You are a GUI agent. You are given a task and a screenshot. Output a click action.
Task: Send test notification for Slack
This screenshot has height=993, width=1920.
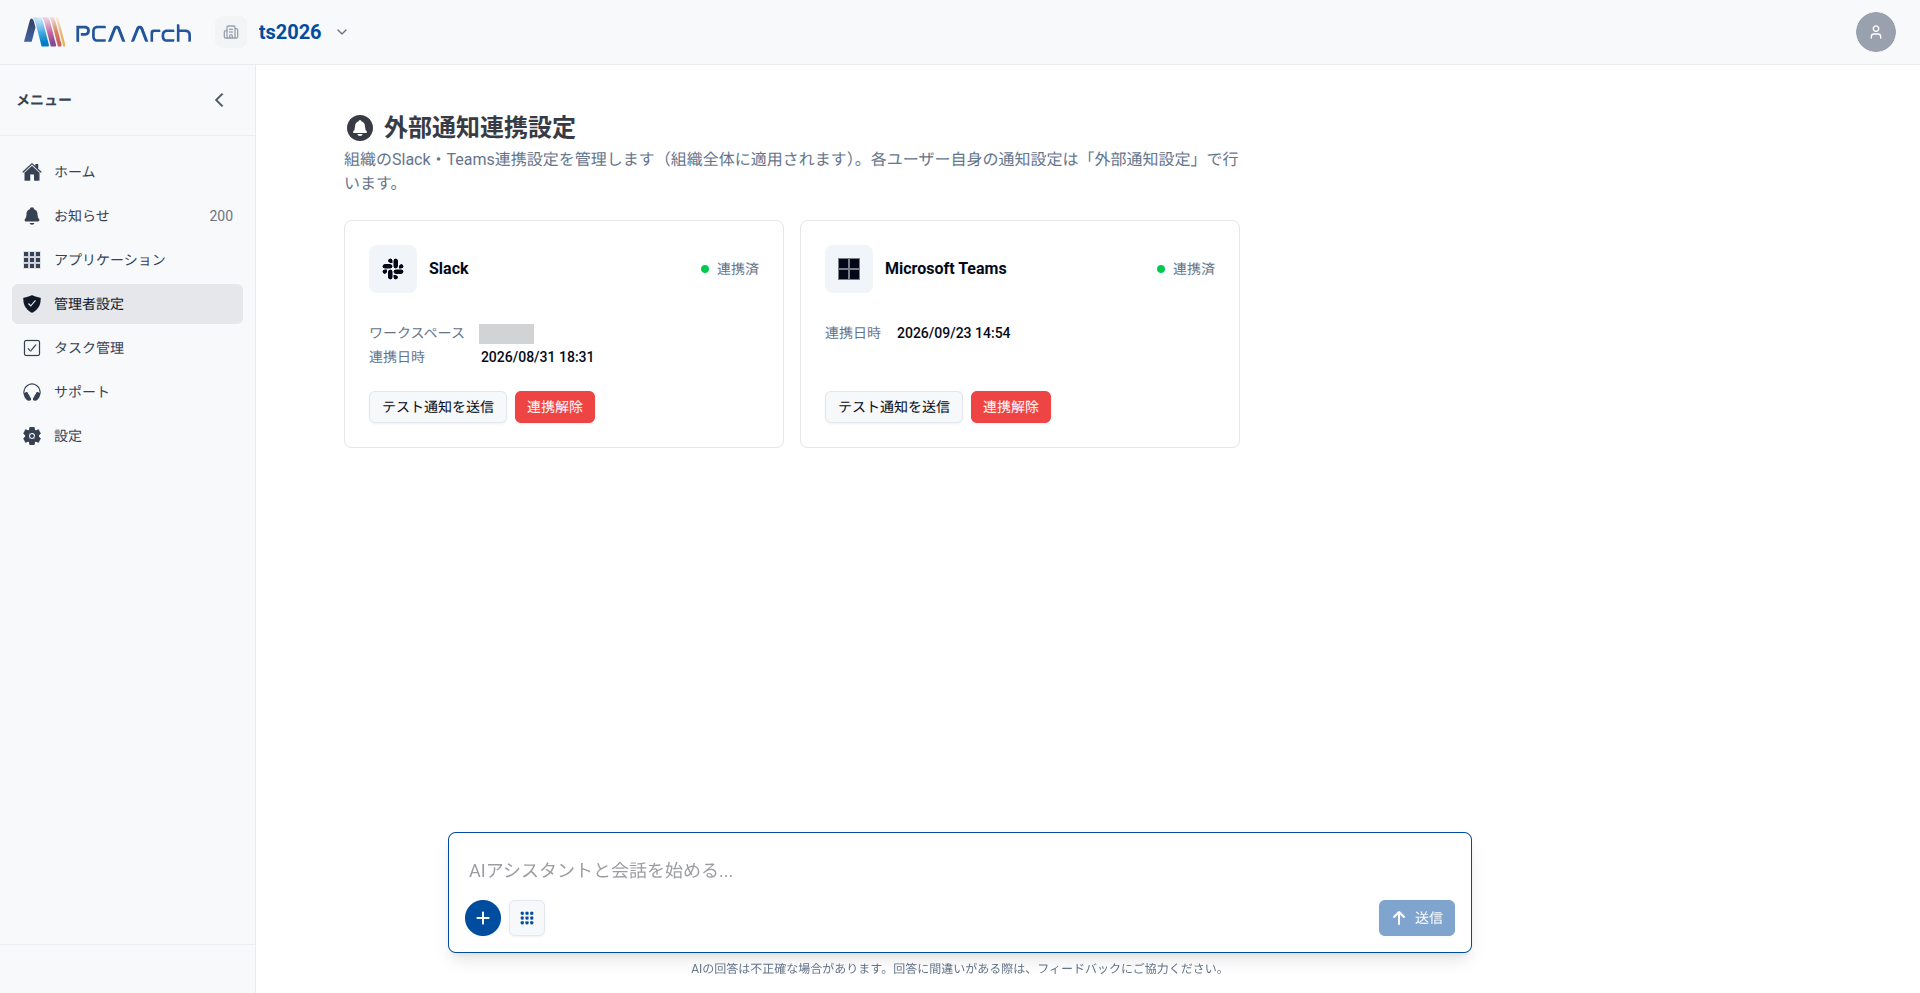pyautogui.click(x=438, y=407)
